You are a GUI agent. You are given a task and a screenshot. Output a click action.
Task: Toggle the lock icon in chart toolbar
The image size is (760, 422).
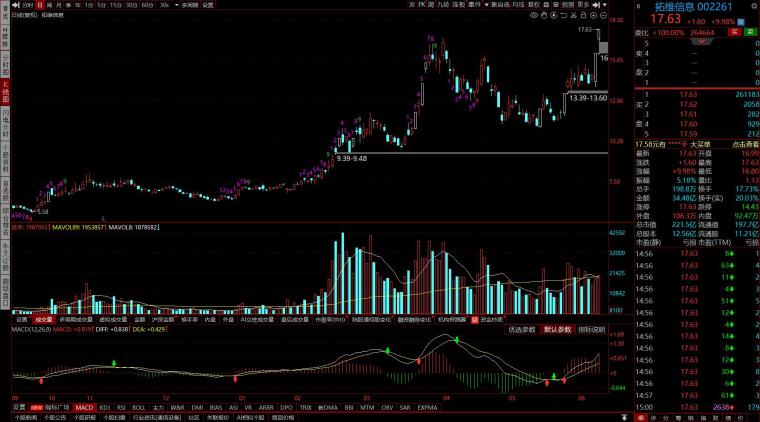[584, 16]
